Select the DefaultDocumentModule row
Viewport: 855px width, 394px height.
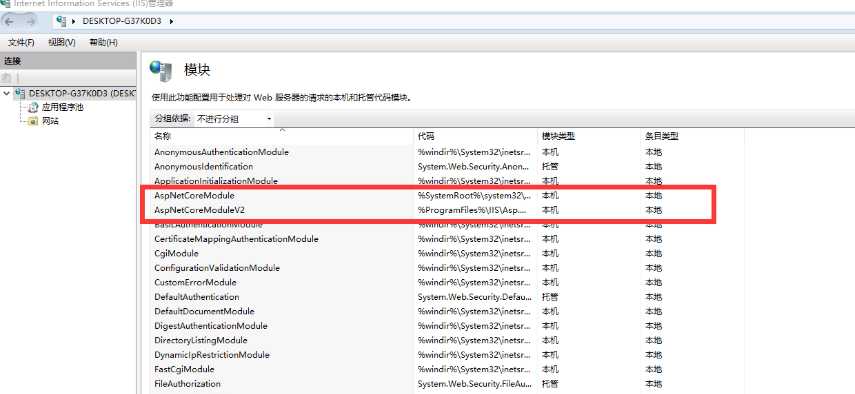pyautogui.click(x=447, y=311)
